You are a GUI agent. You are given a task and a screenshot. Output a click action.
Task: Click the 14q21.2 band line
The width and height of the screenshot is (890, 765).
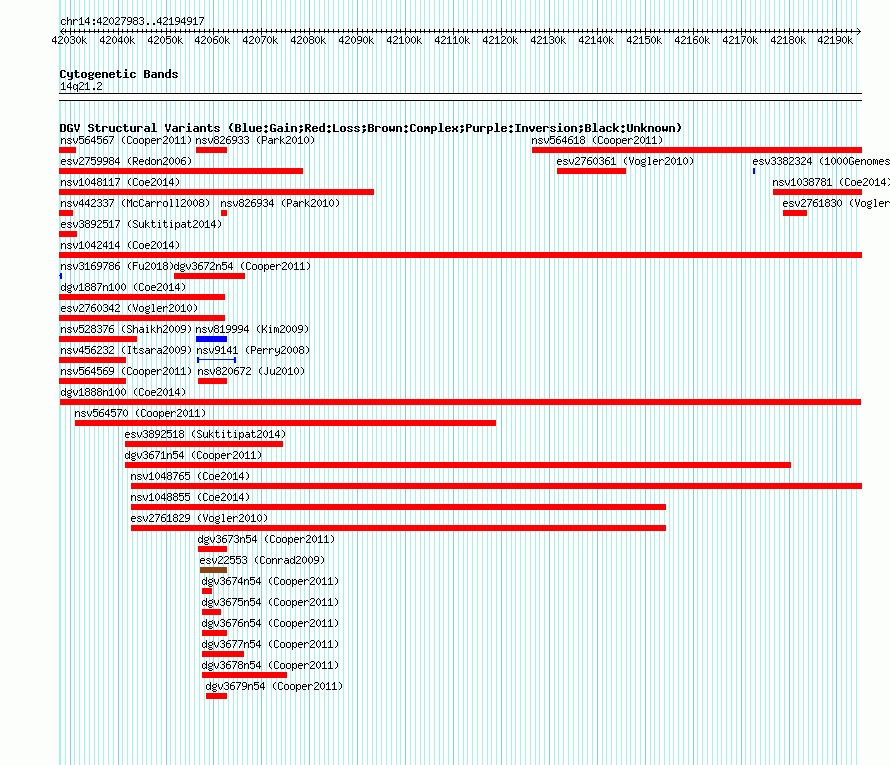[460, 97]
